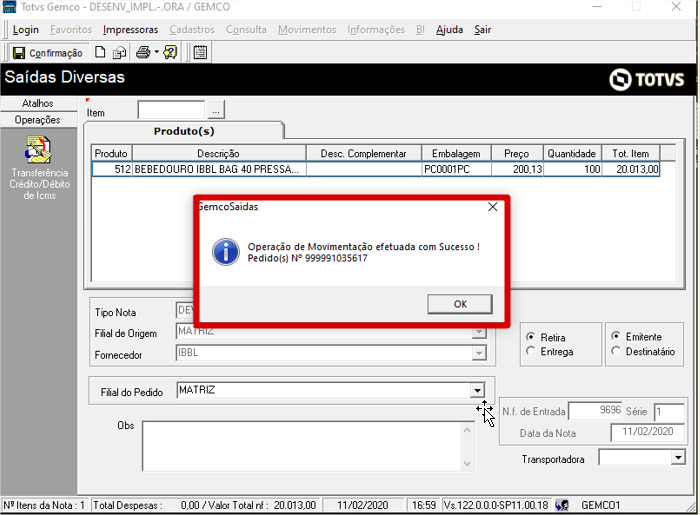The image size is (700, 515).
Task: Click the Totvs Gemco app title icon
Action: pos(9,7)
